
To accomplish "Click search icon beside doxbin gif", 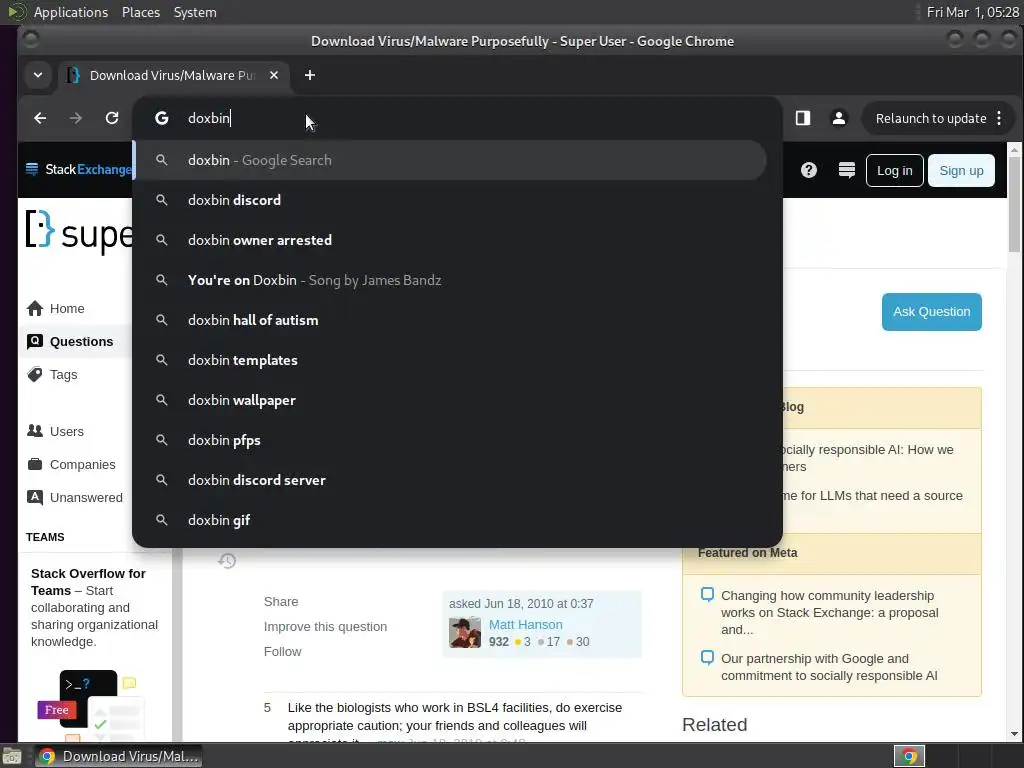I will tap(161, 520).
